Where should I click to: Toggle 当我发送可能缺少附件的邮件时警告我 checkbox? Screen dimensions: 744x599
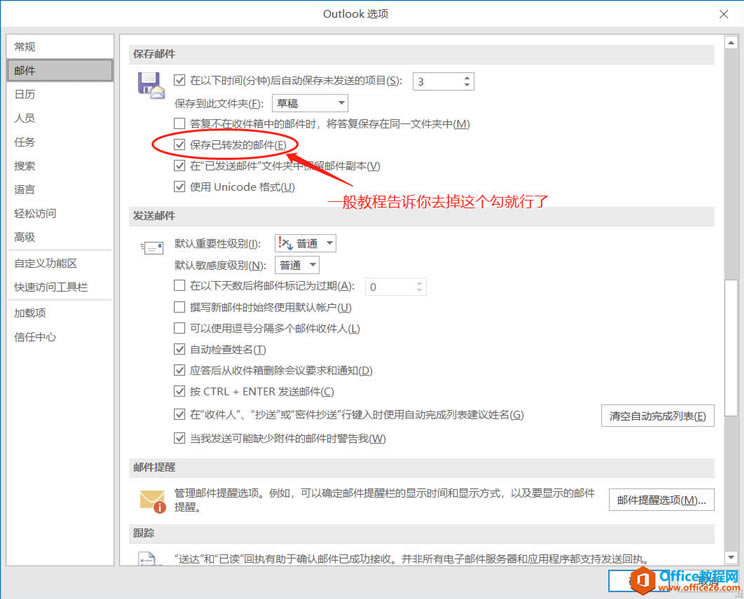[x=179, y=438]
